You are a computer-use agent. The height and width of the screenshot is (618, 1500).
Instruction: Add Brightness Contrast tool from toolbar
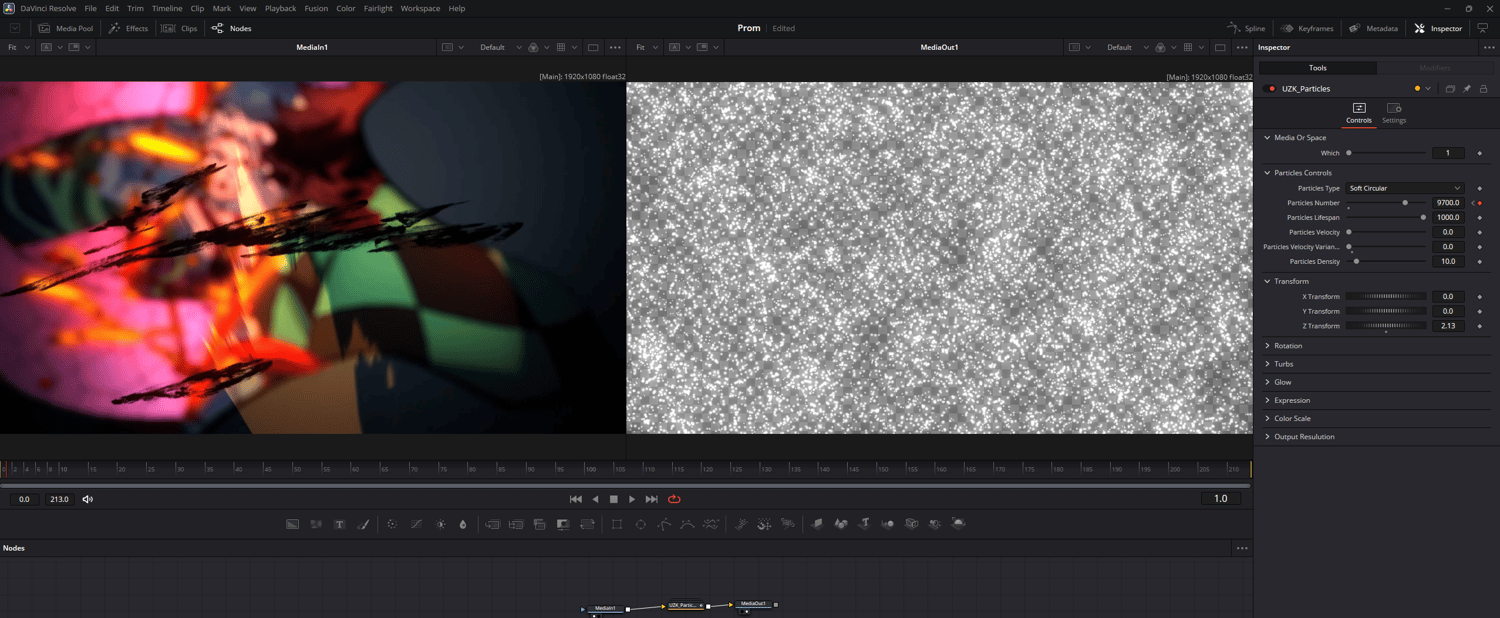point(440,524)
